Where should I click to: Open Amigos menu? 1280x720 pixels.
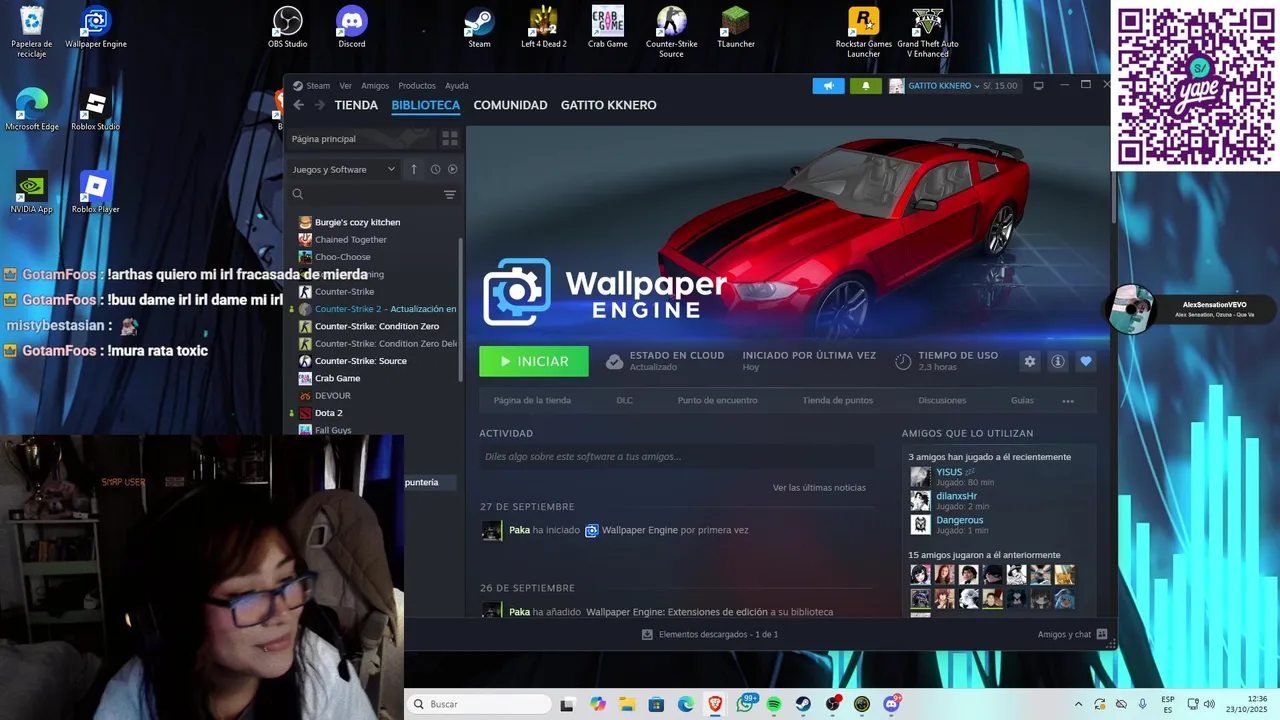pos(375,86)
